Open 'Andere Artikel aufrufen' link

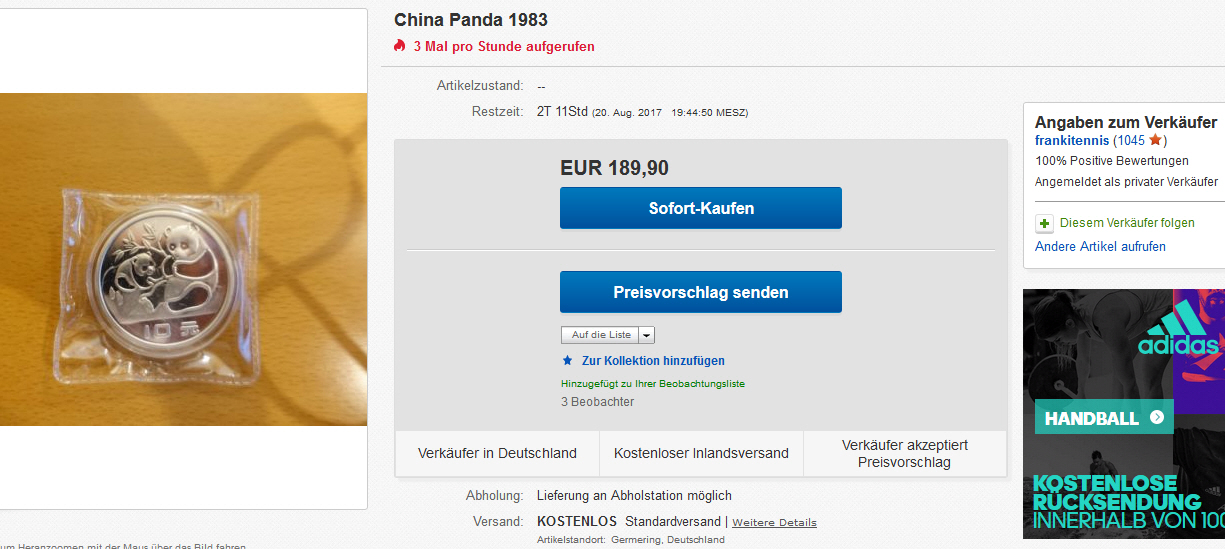coord(1100,246)
